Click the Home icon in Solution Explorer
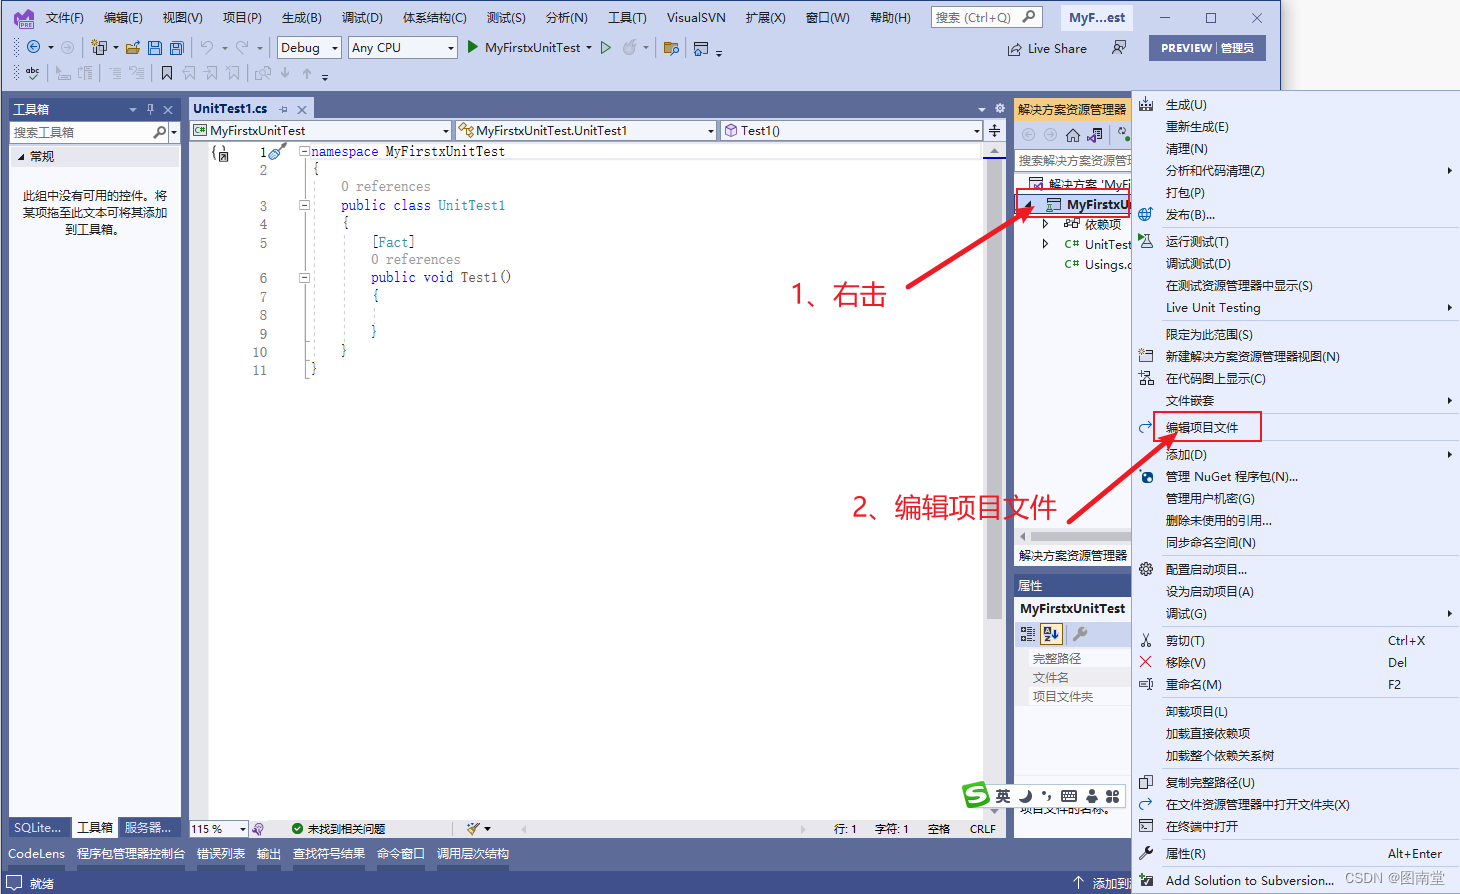This screenshot has width=1460, height=894. 1073,135
